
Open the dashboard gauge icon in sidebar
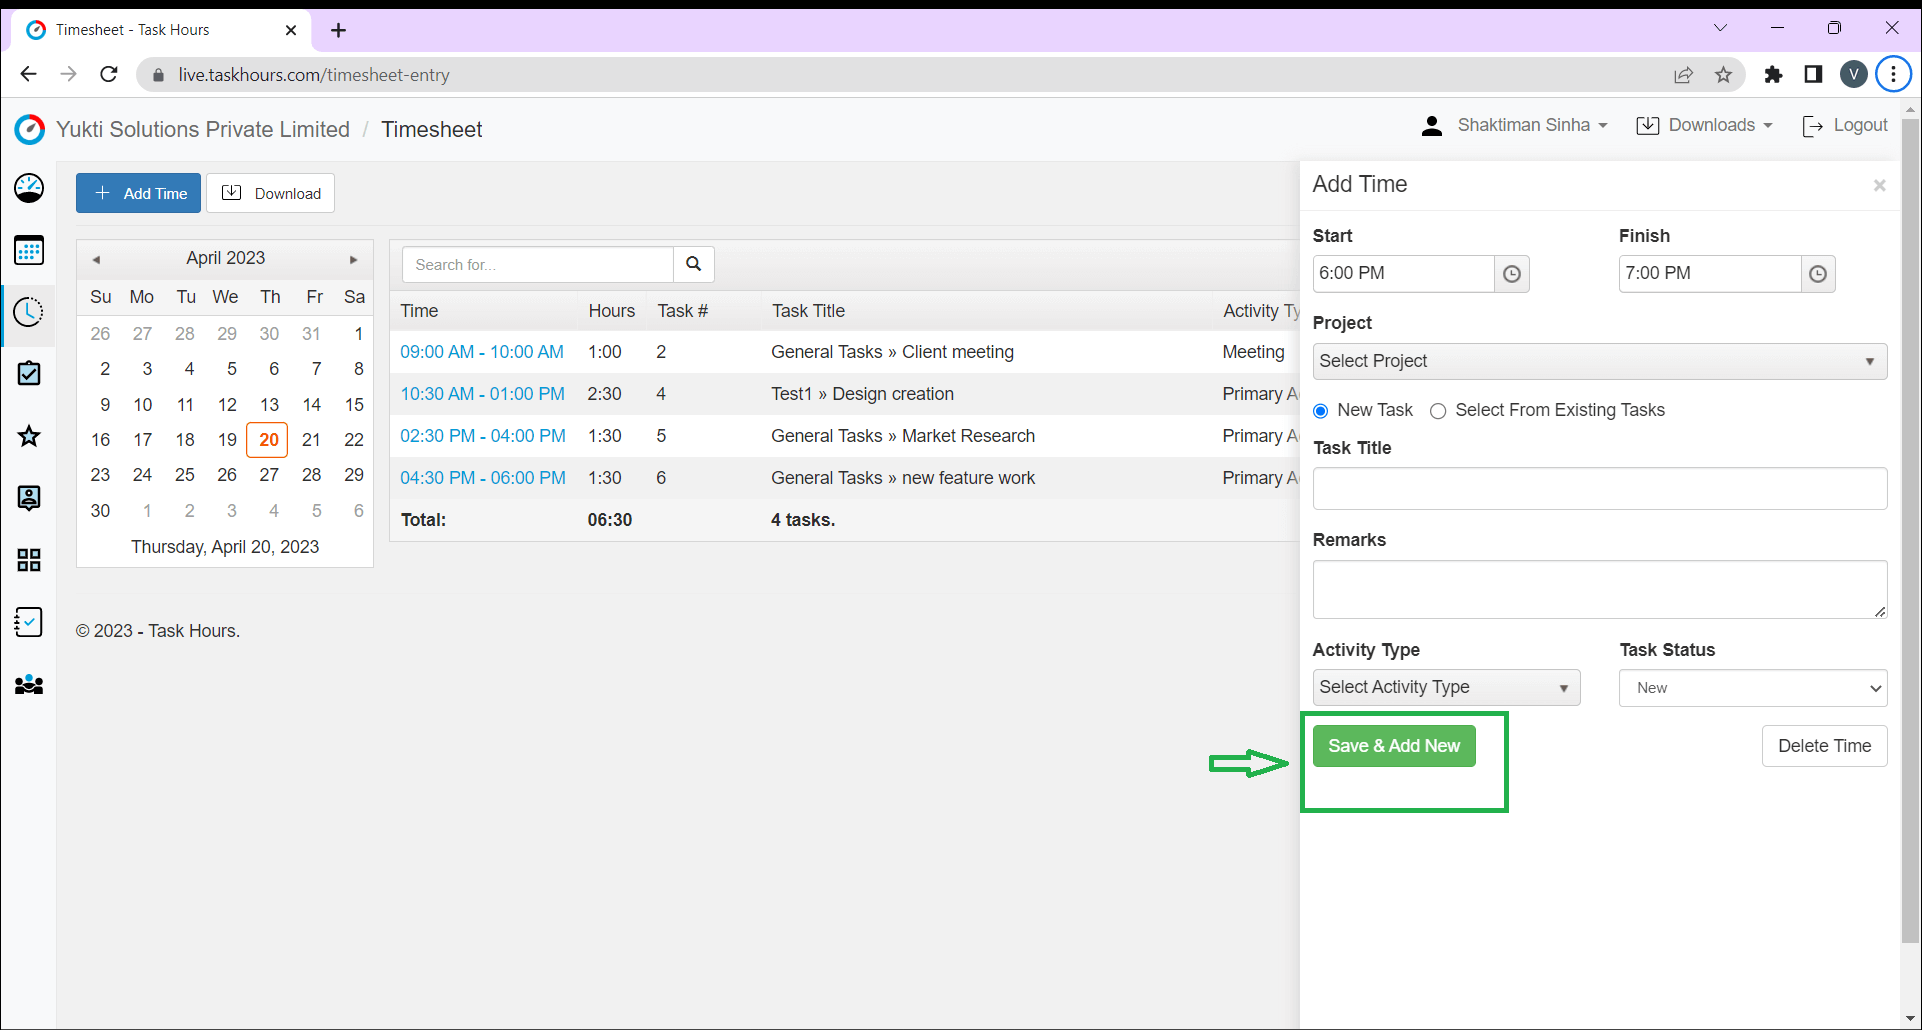pyautogui.click(x=29, y=188)
